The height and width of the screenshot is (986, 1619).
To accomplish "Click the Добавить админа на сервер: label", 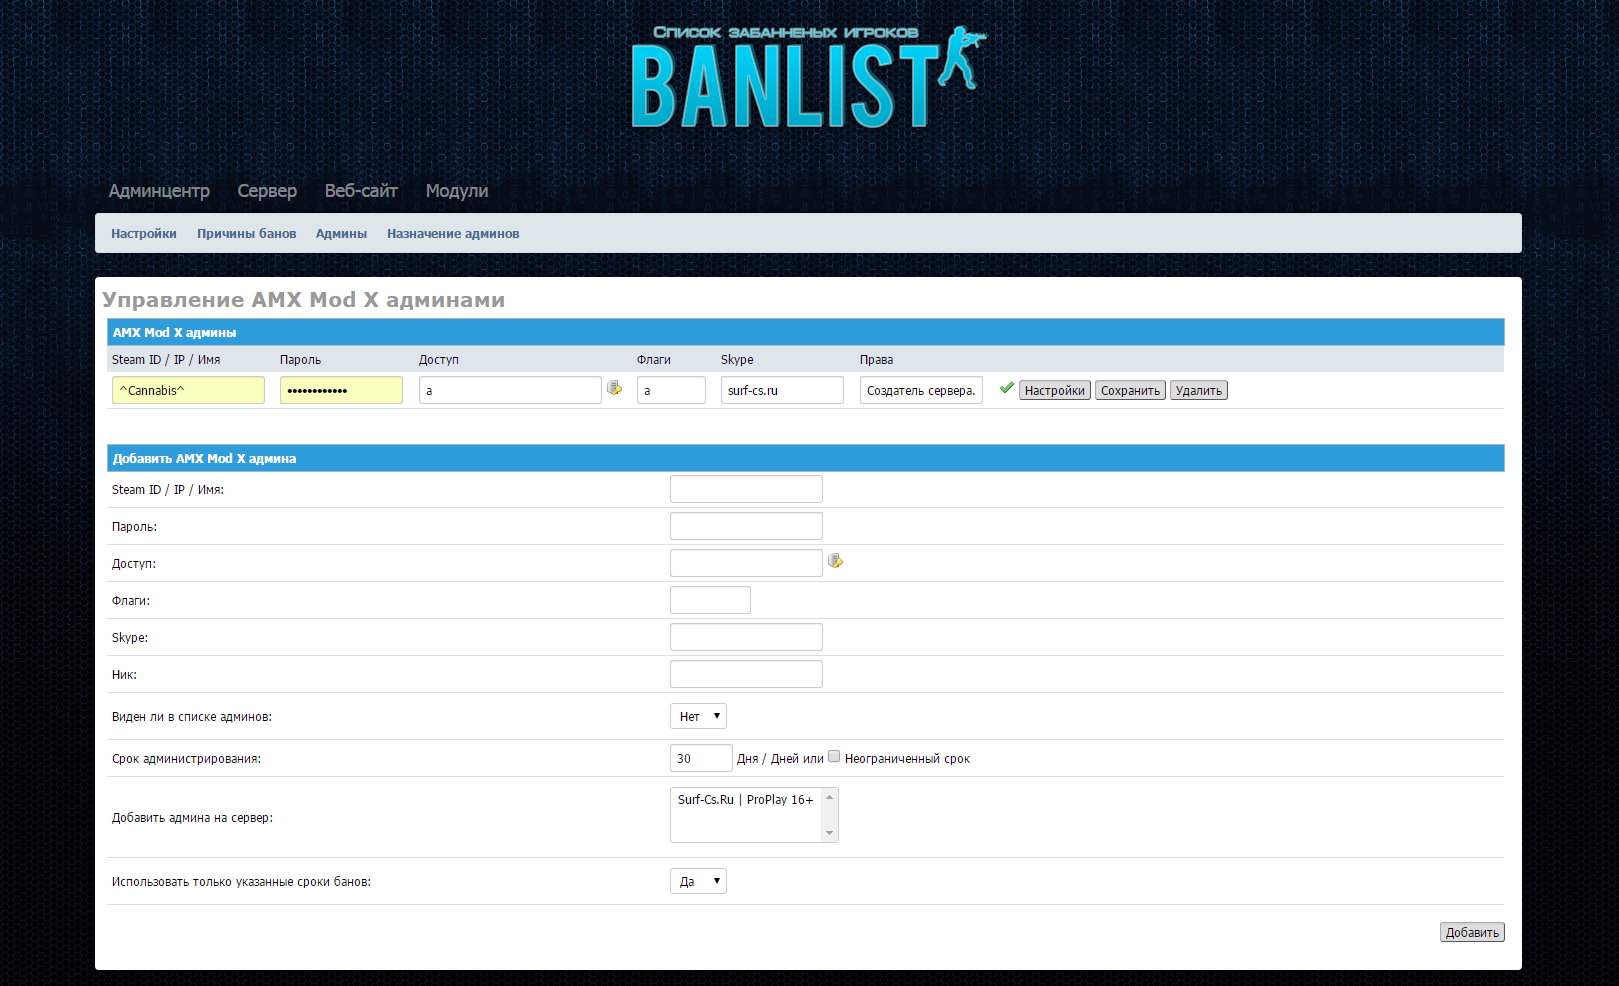I will tap(192, 818).
